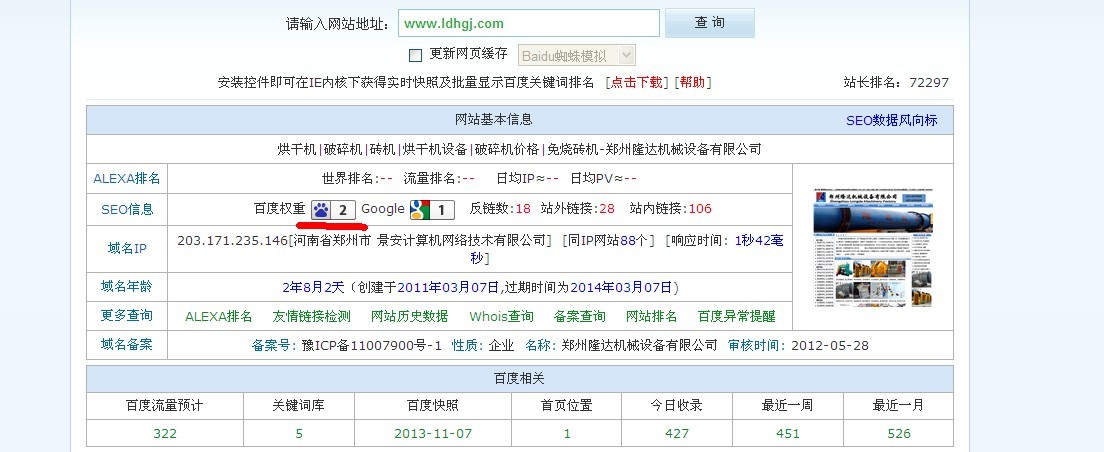Screen dimensions: 1104x452
Task: Click the Baidu traffic estimate 322
Action: 165,434
